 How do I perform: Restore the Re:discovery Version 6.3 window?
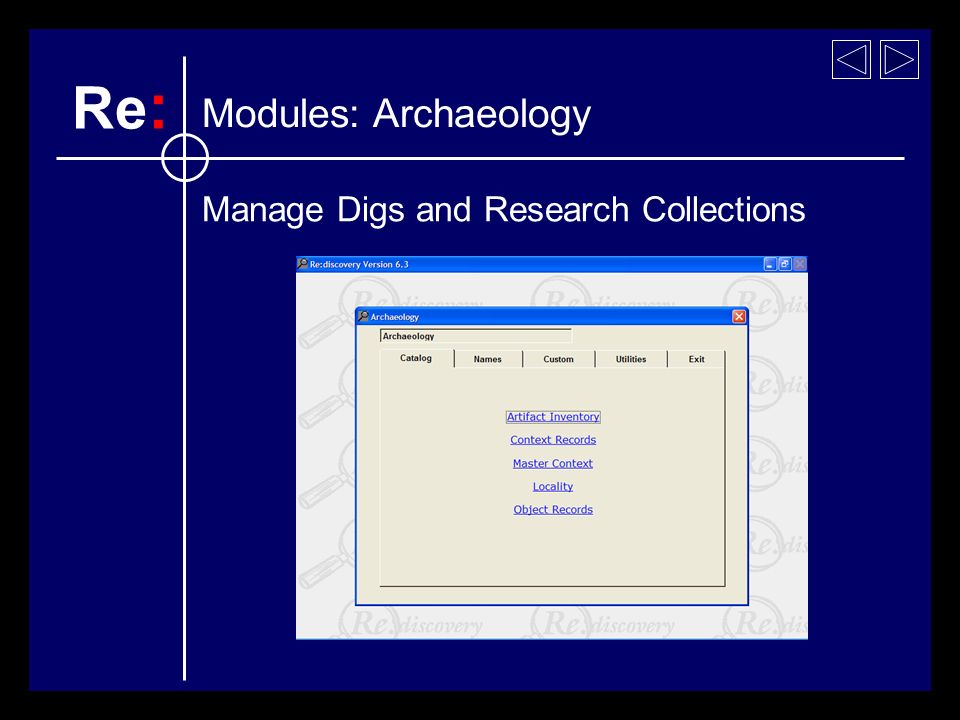(785, 264)
